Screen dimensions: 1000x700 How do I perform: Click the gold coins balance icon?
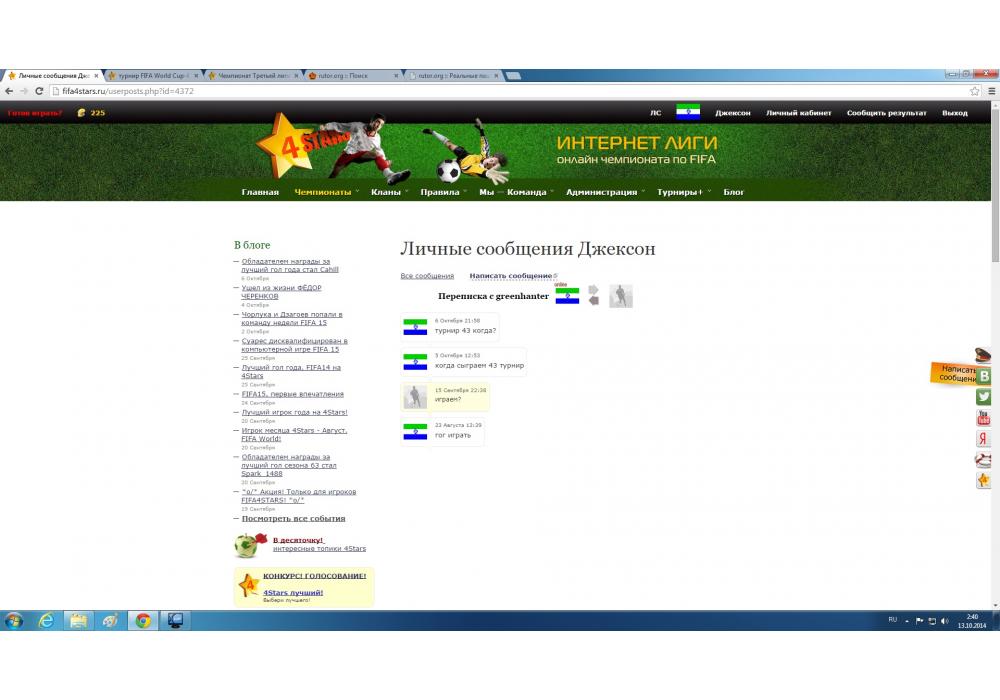coord(81,113)
